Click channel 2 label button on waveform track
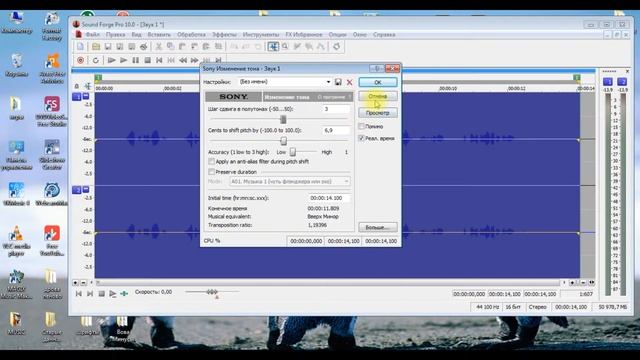This screenshot has height=360, width=640. 77,190
